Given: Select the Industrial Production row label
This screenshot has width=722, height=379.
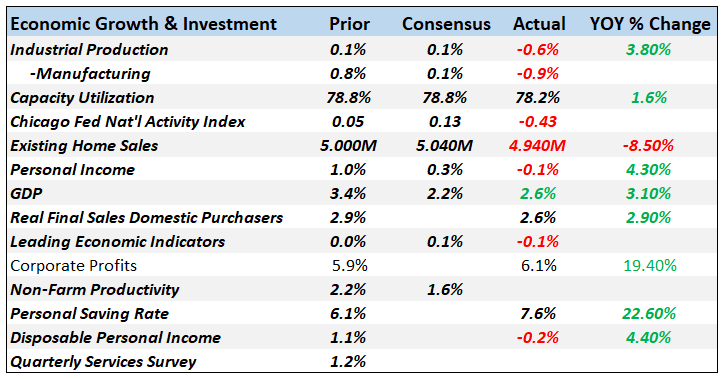Looking at the screenshot, I should (89, 50).
